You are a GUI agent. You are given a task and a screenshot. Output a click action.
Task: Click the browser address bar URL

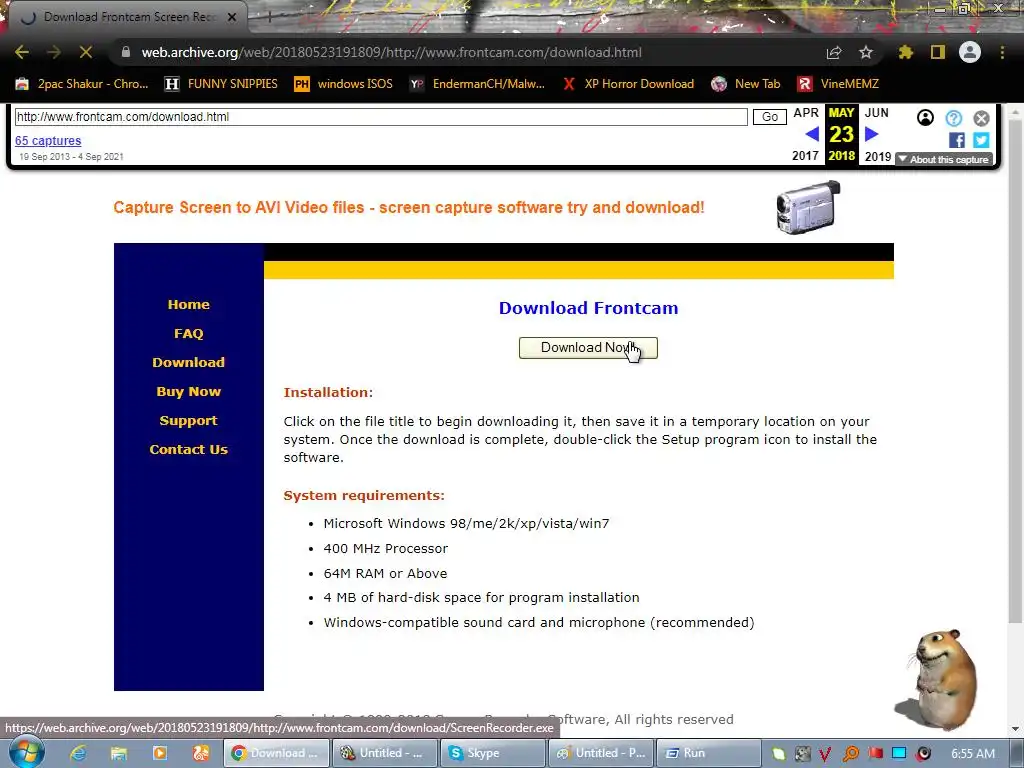click(x=392, y=52)
